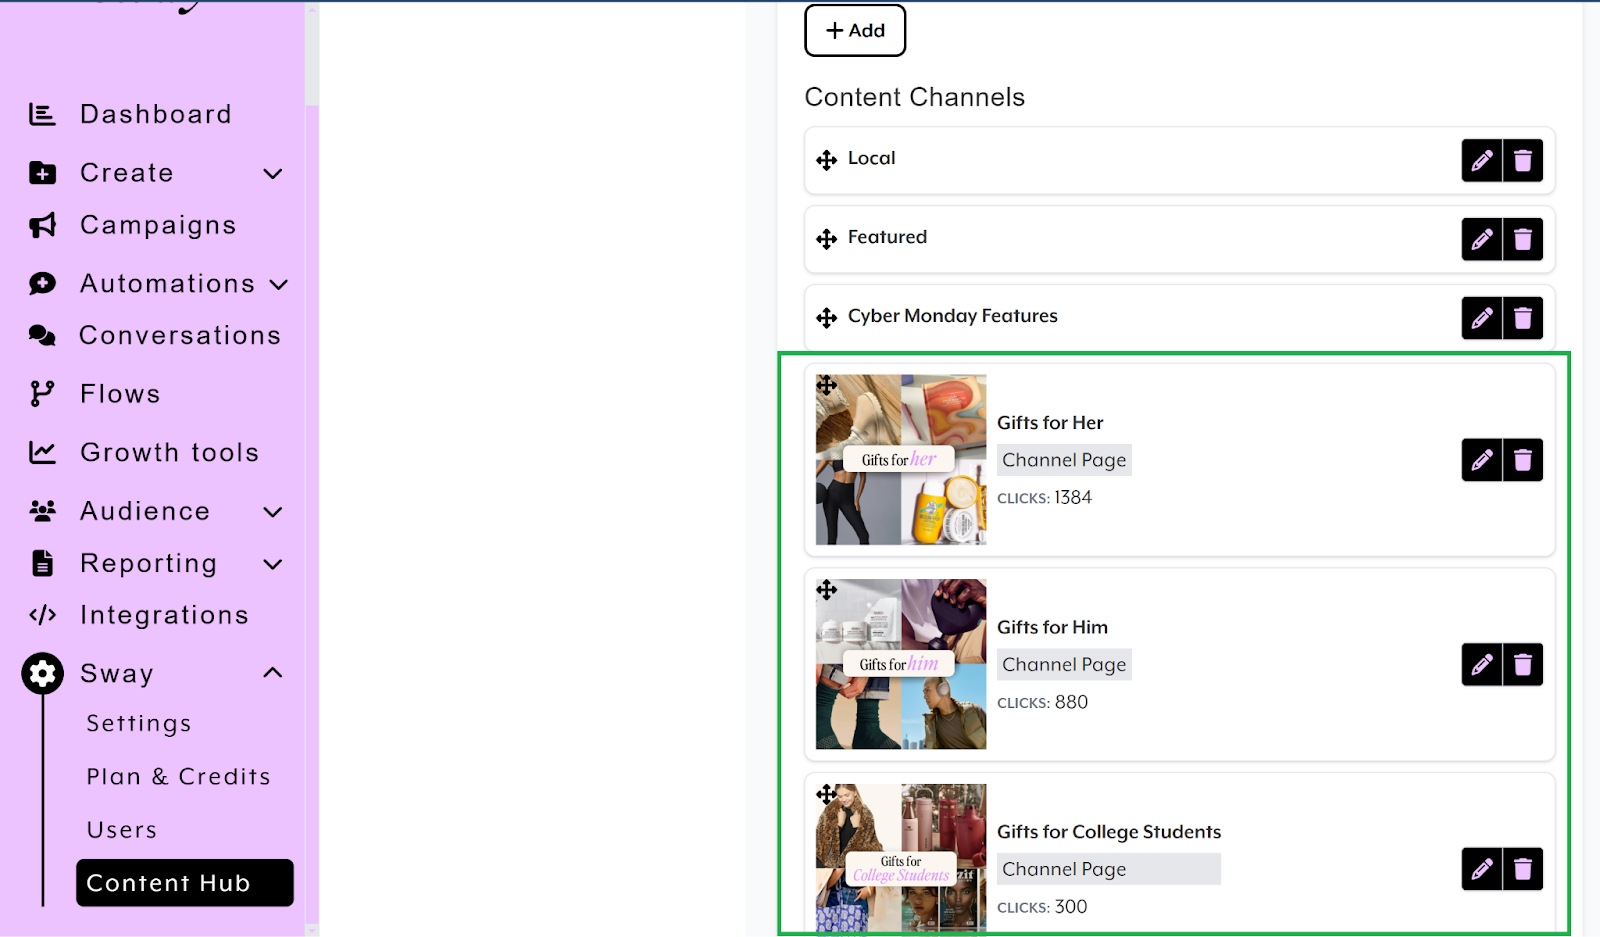Expand the Reporting menu chevron
This screenshot has width=1600, height=937.
point(272,565)
